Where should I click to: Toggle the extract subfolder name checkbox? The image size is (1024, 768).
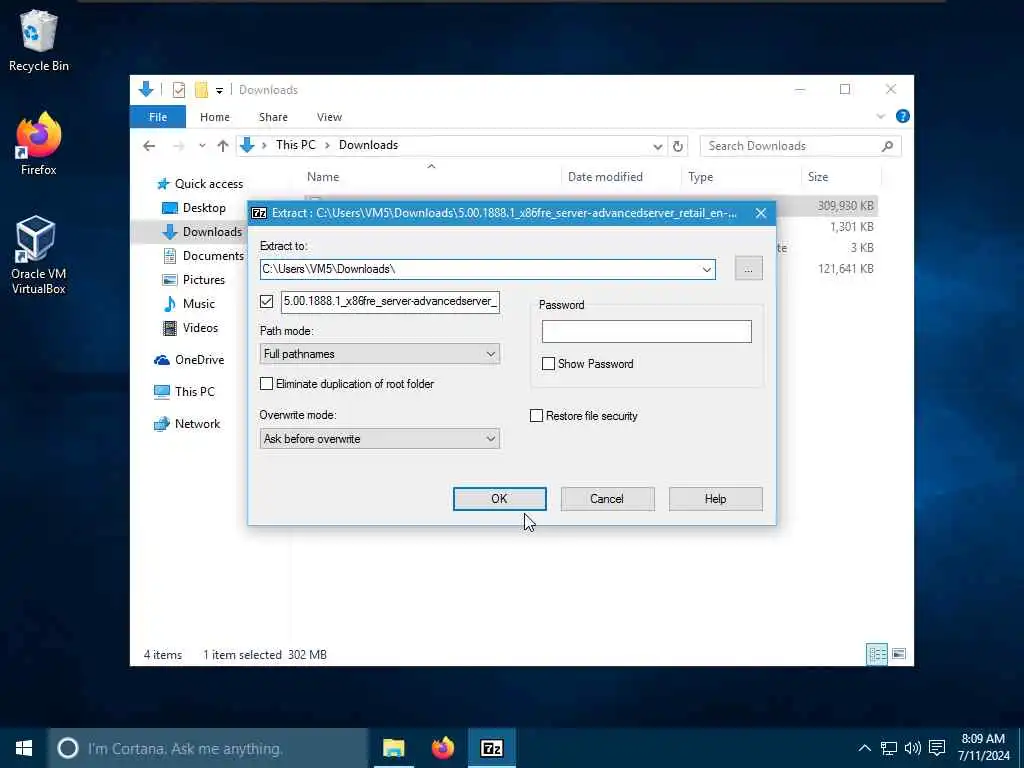tap(266, 302)
